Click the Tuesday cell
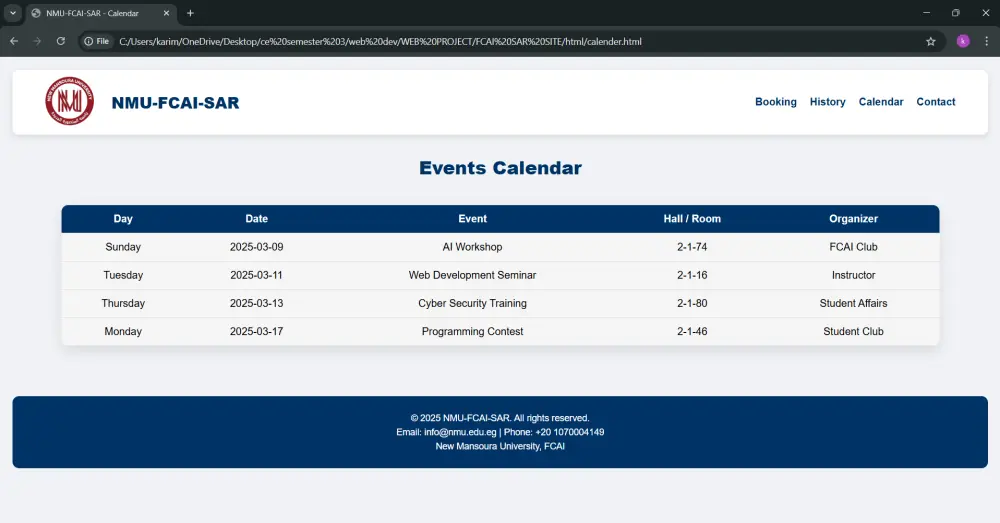 [x=123, y=275]
